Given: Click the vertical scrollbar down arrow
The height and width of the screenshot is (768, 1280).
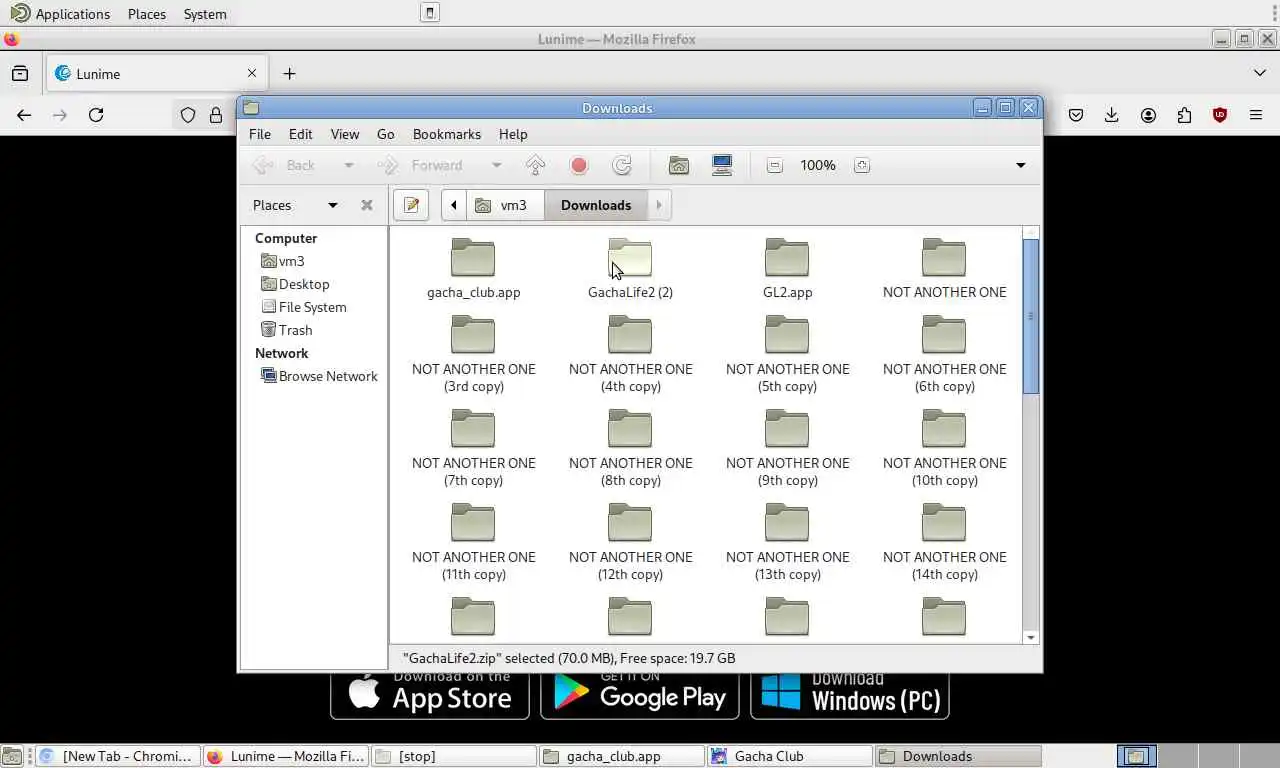Looking at the screenshot, I should (x=1031, y=637).
